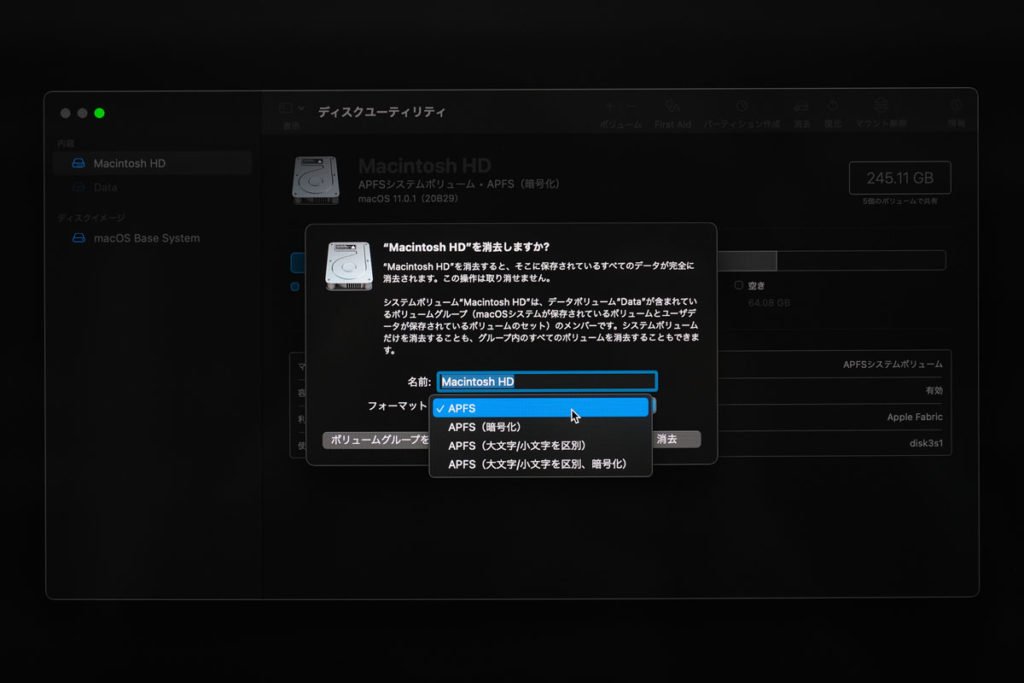Click the hard disk icon in the erase dialog

(x=349, y=266)
